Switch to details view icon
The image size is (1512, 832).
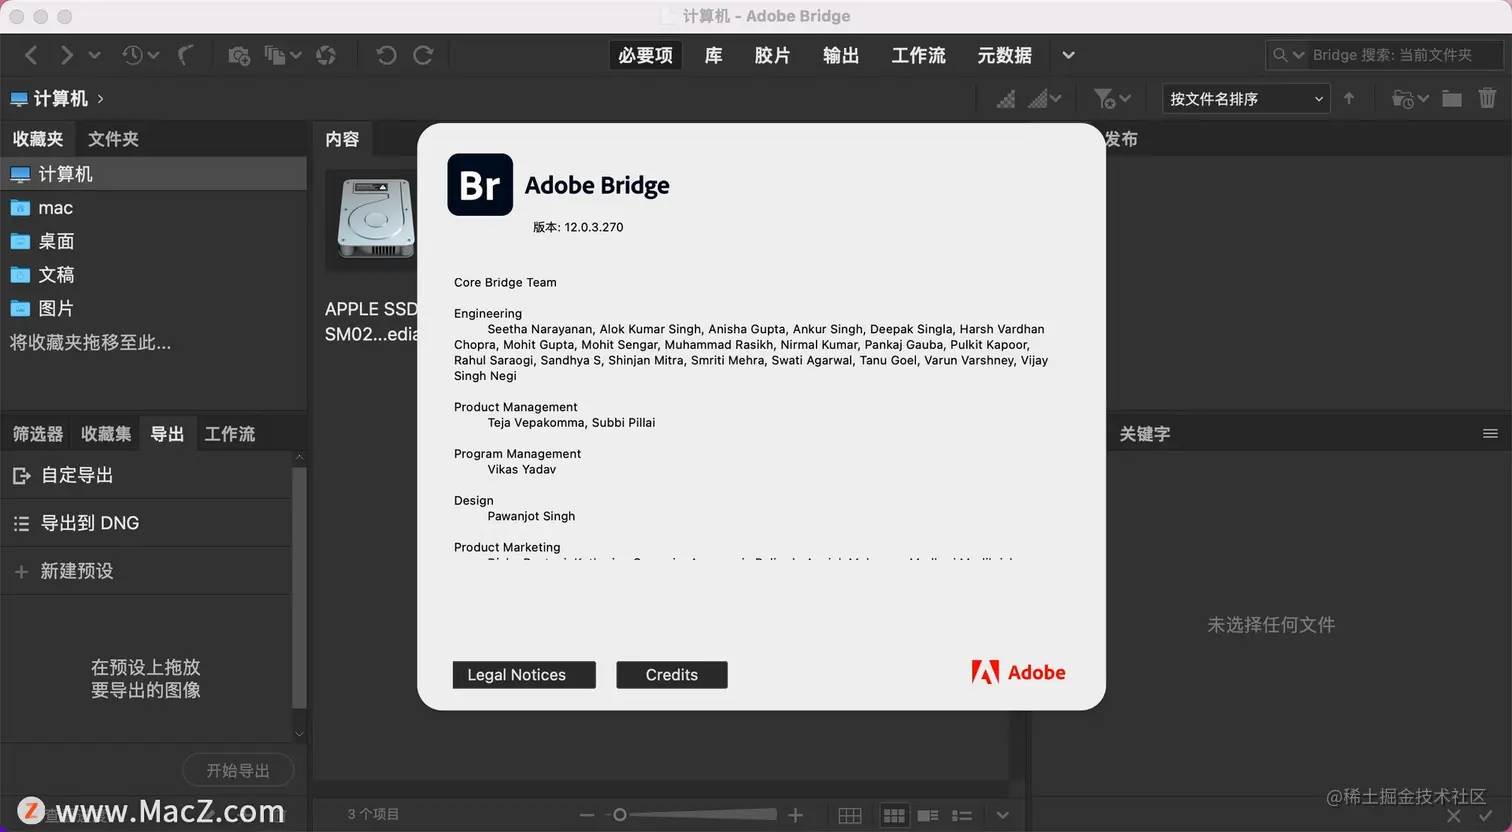coord(928,815)
